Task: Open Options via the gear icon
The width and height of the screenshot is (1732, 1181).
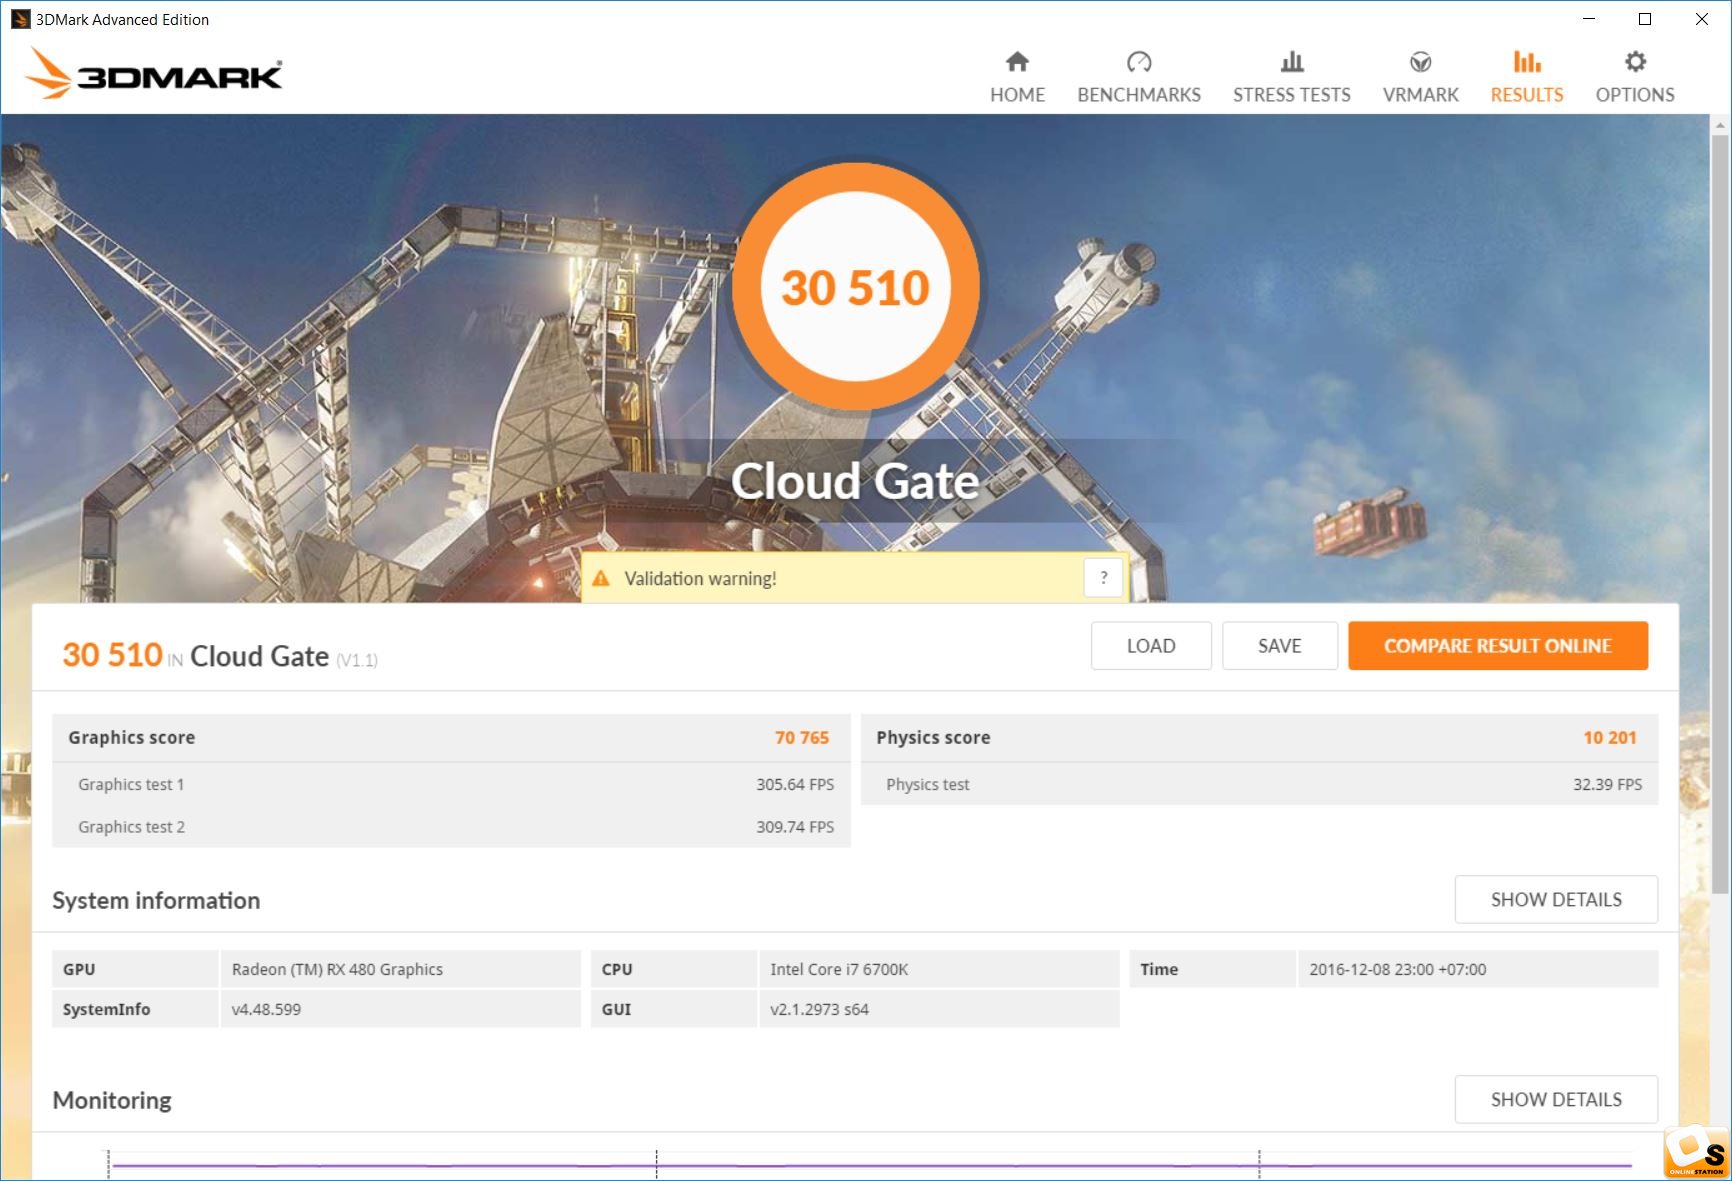Action: [x=1634, y=62]
